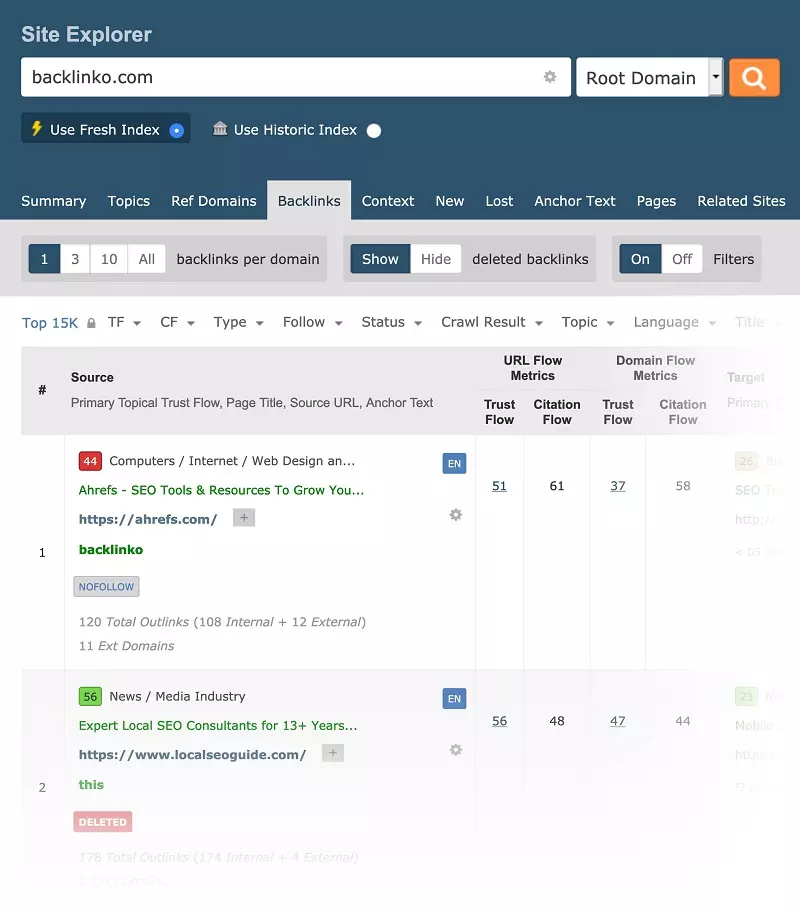Click the gear icon in the localseoguide.com row
Image resolution: width=800 pixels, height=910 pixels.
click(x=456, y=749)
